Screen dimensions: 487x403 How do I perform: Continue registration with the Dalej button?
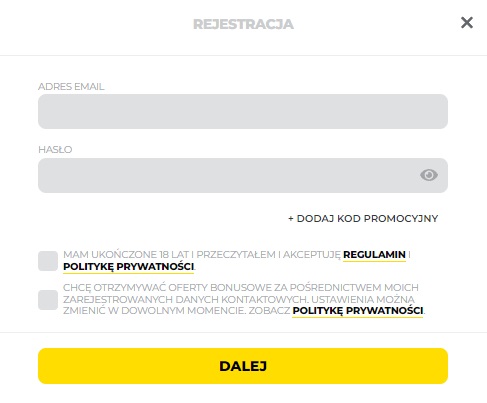coord(243,366)
